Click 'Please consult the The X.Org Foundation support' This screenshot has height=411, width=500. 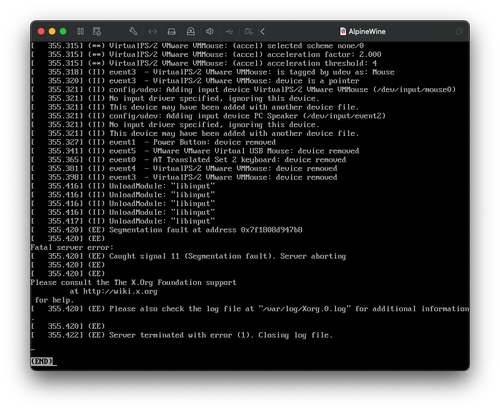click(133, 282)
